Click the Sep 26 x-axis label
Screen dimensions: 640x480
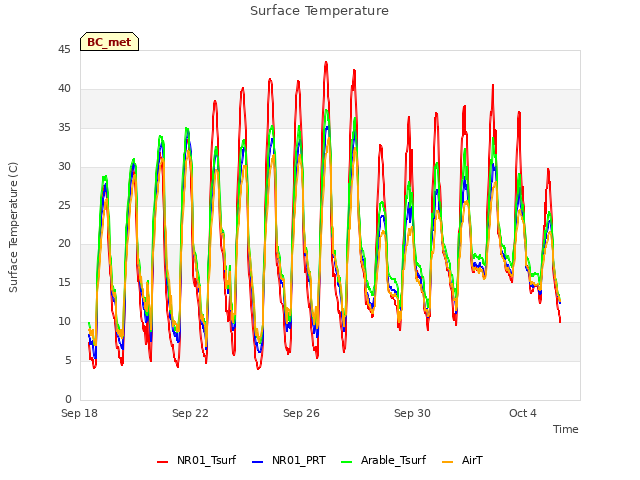301,413
